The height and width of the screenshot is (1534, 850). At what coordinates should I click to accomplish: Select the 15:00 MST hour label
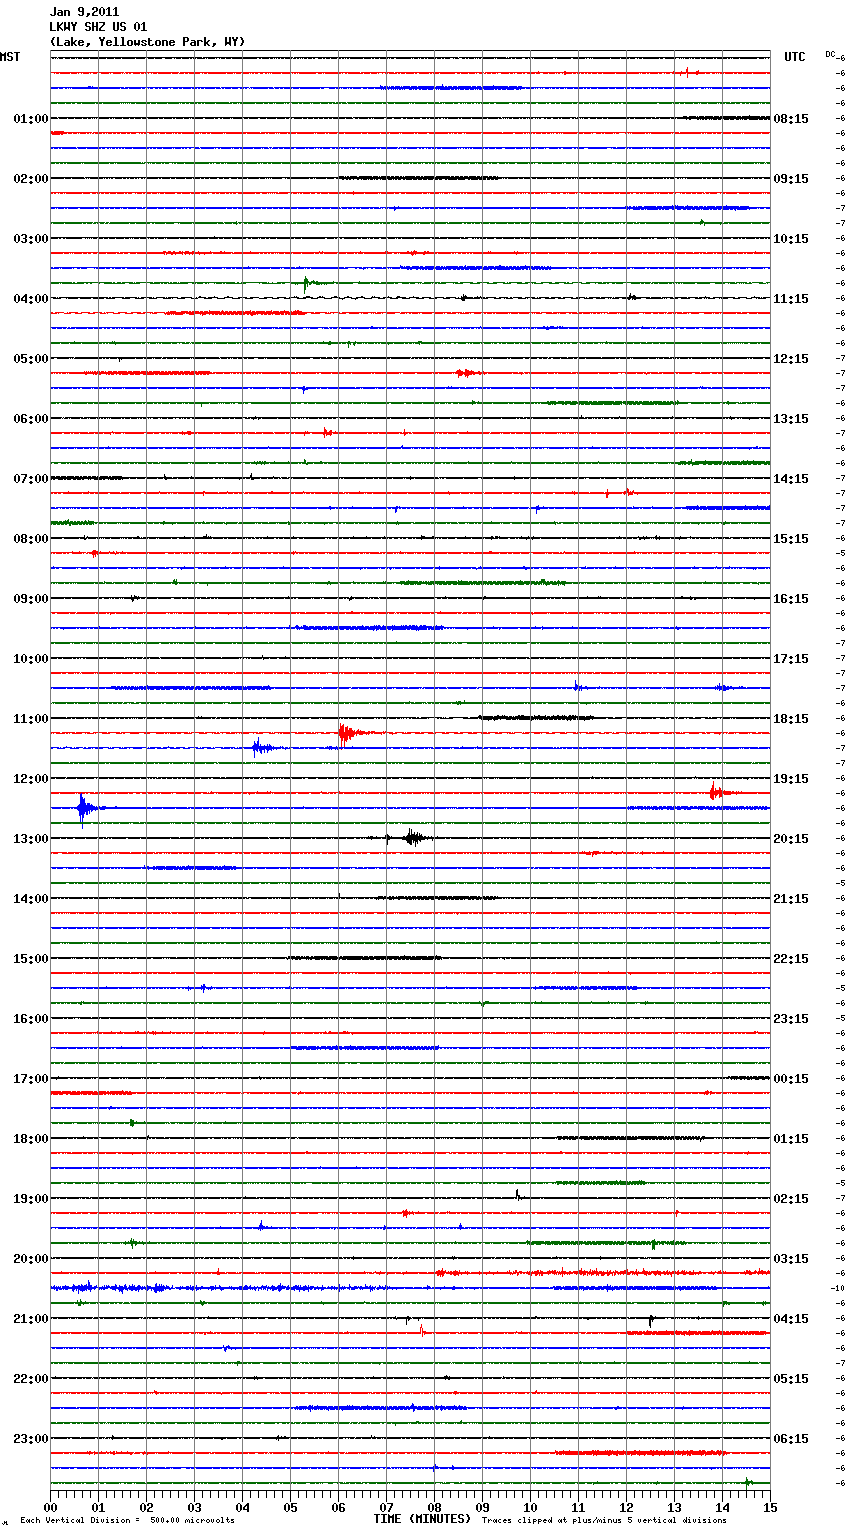pyautogui.click(x=31, y=959)
